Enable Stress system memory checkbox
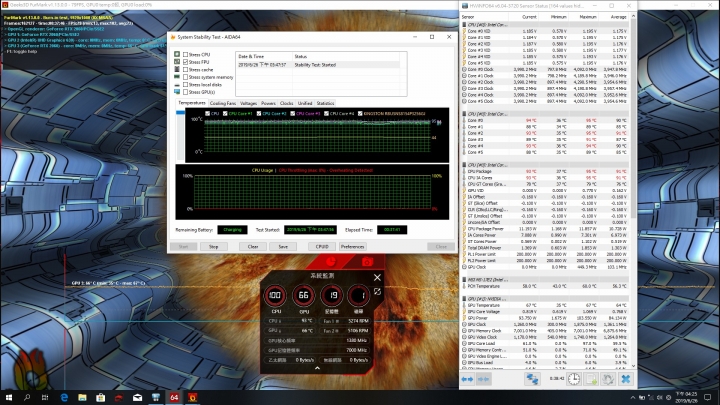Image resolution: width=720 pixels, height=405 pixels. coord(186,77)
